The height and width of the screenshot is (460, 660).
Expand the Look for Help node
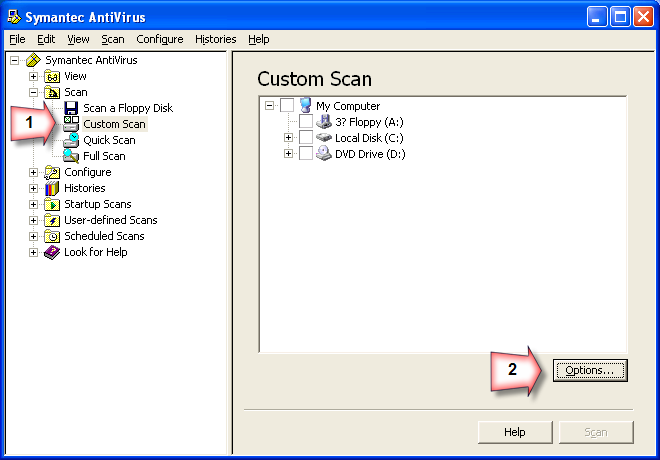click(x=33, y=252)
